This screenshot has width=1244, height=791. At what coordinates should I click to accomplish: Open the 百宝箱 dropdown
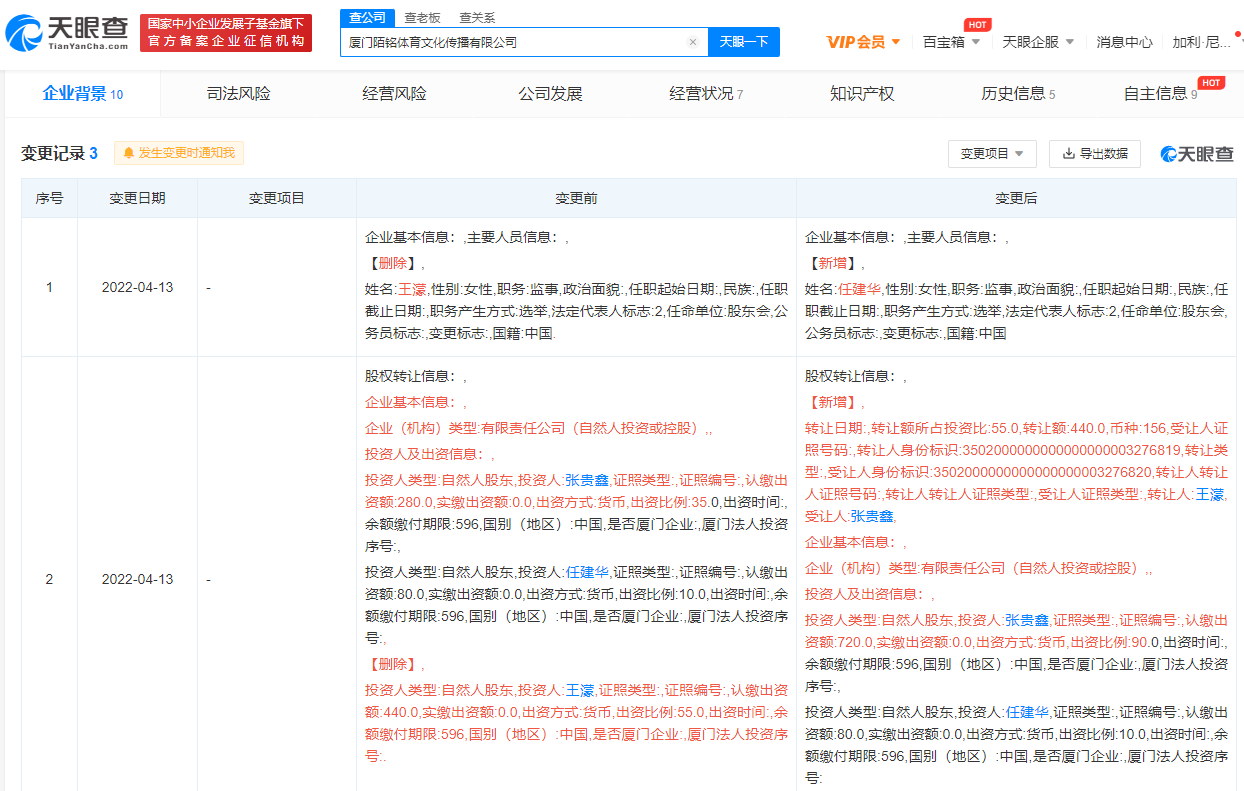(975, 42)
